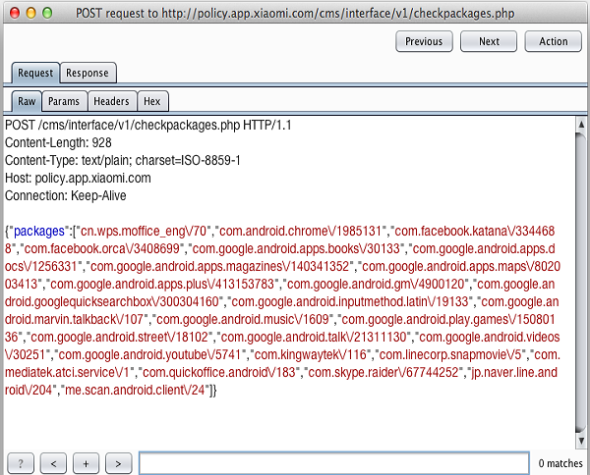Click the previous match arrow button

[x=53, y=463]
